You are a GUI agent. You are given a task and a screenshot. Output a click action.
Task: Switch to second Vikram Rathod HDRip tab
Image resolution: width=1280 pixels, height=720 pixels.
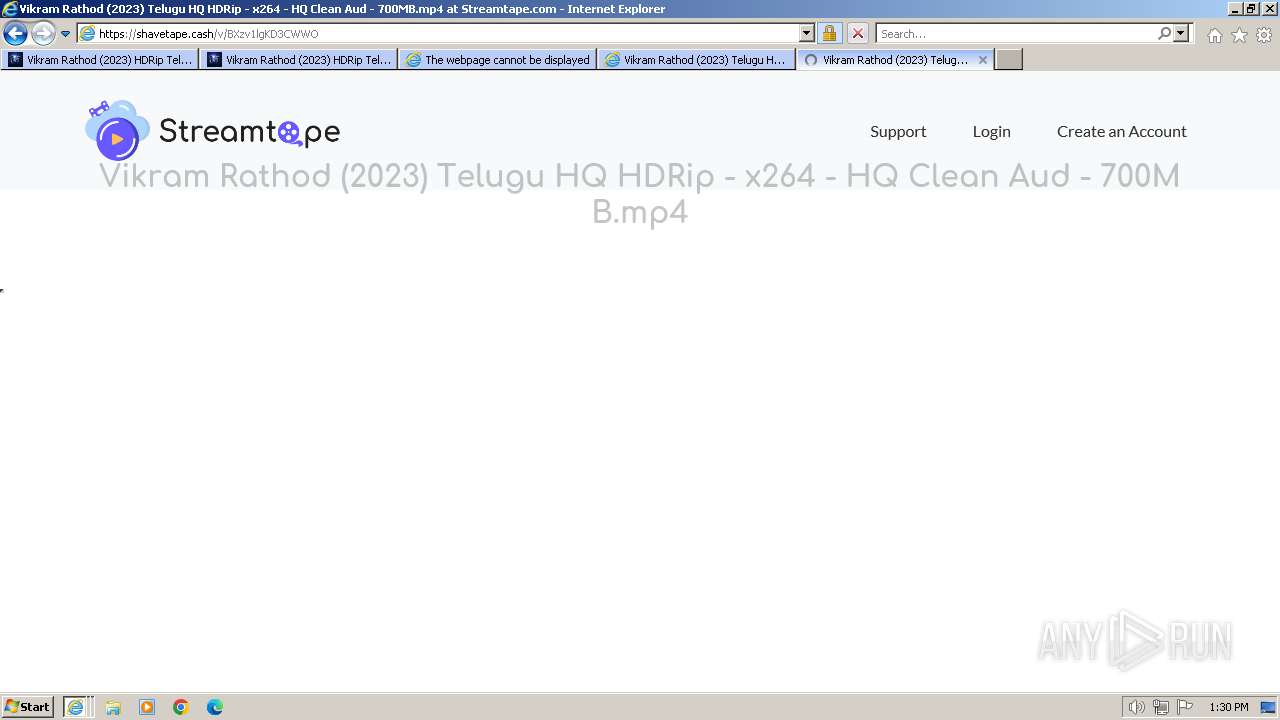pyautogui.click(x=298, y=60)
